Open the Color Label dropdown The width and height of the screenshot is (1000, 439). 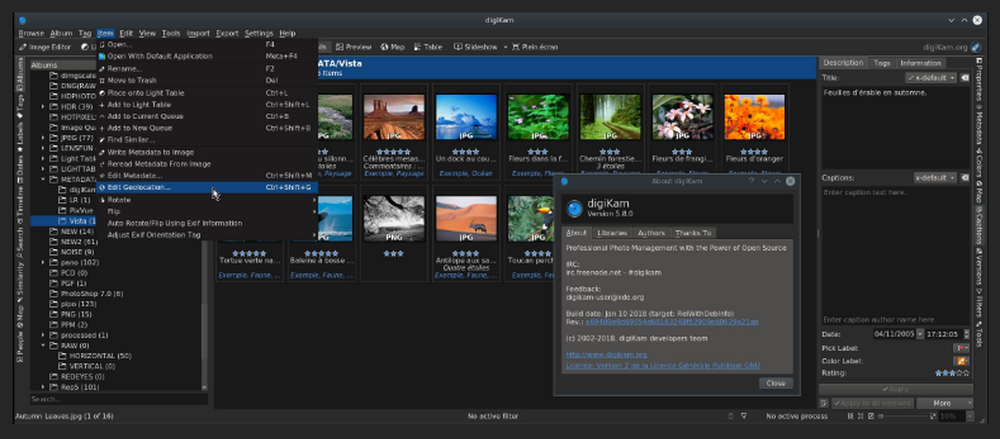pyautogui.click(x=961, y=361)
